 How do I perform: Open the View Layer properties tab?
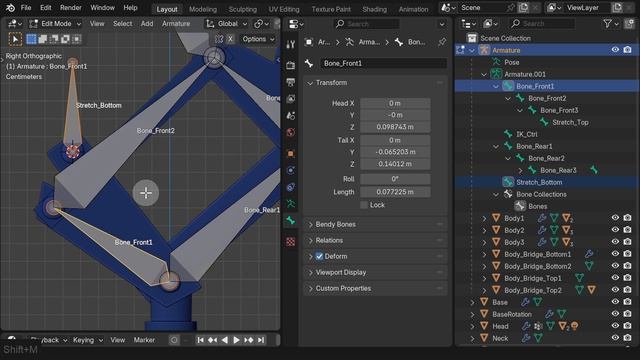click(291, 99)
